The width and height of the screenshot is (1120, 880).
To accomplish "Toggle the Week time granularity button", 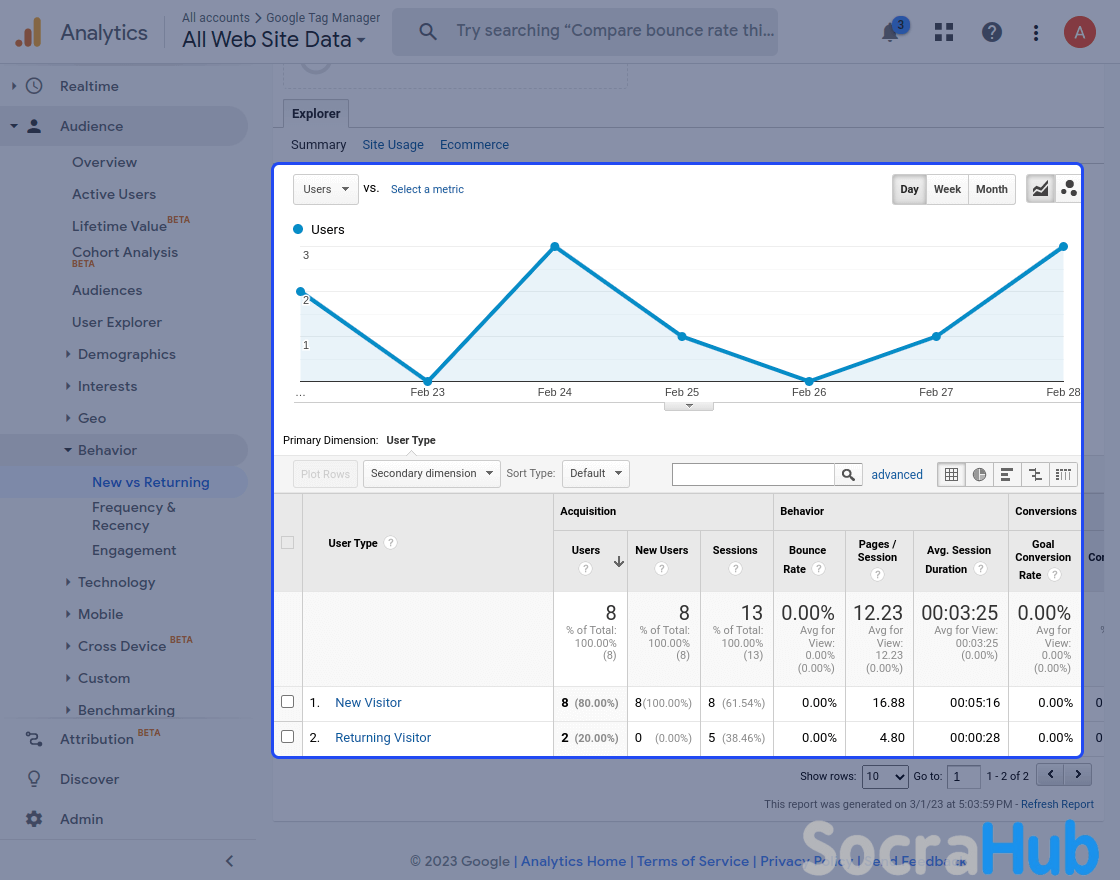I will (x=947, y=189).
